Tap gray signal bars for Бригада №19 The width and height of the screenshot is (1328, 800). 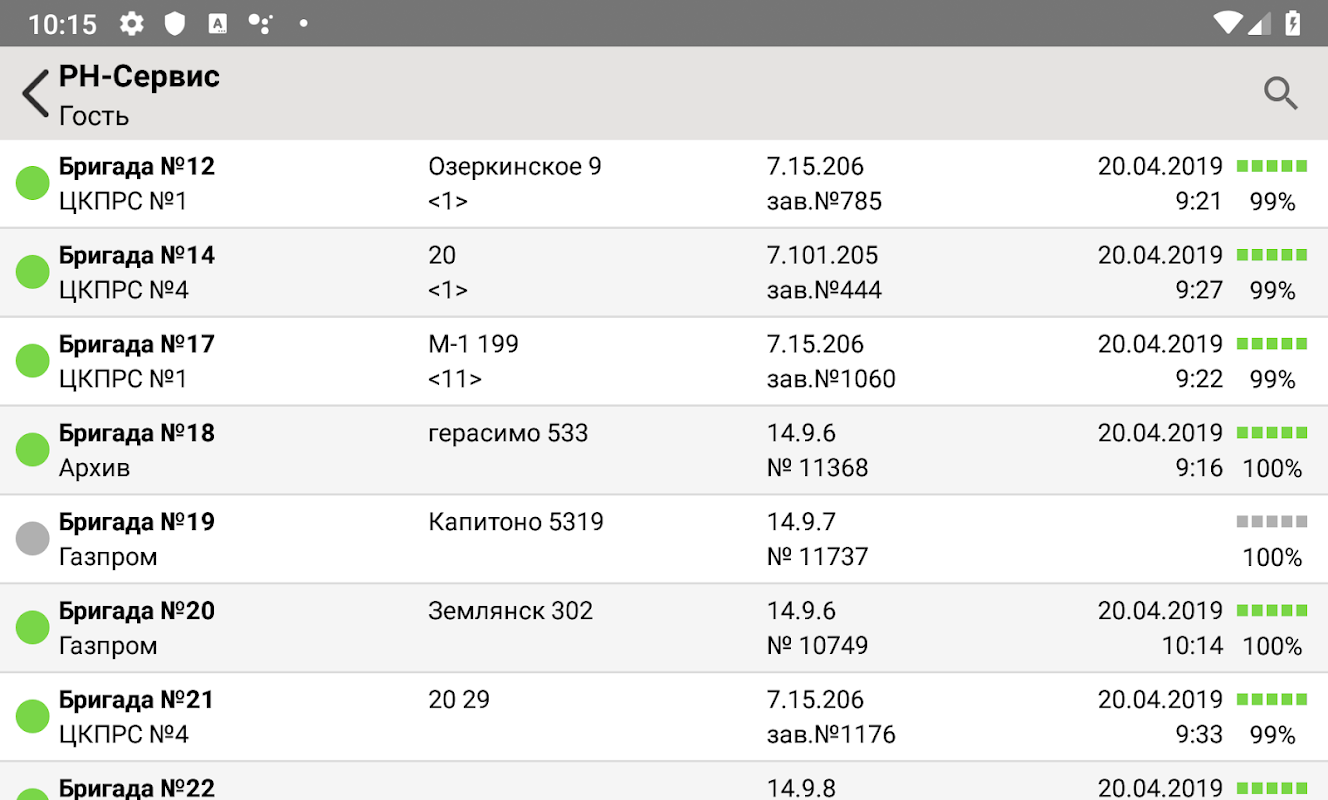pyautogui.click(x=1272, y=522)
